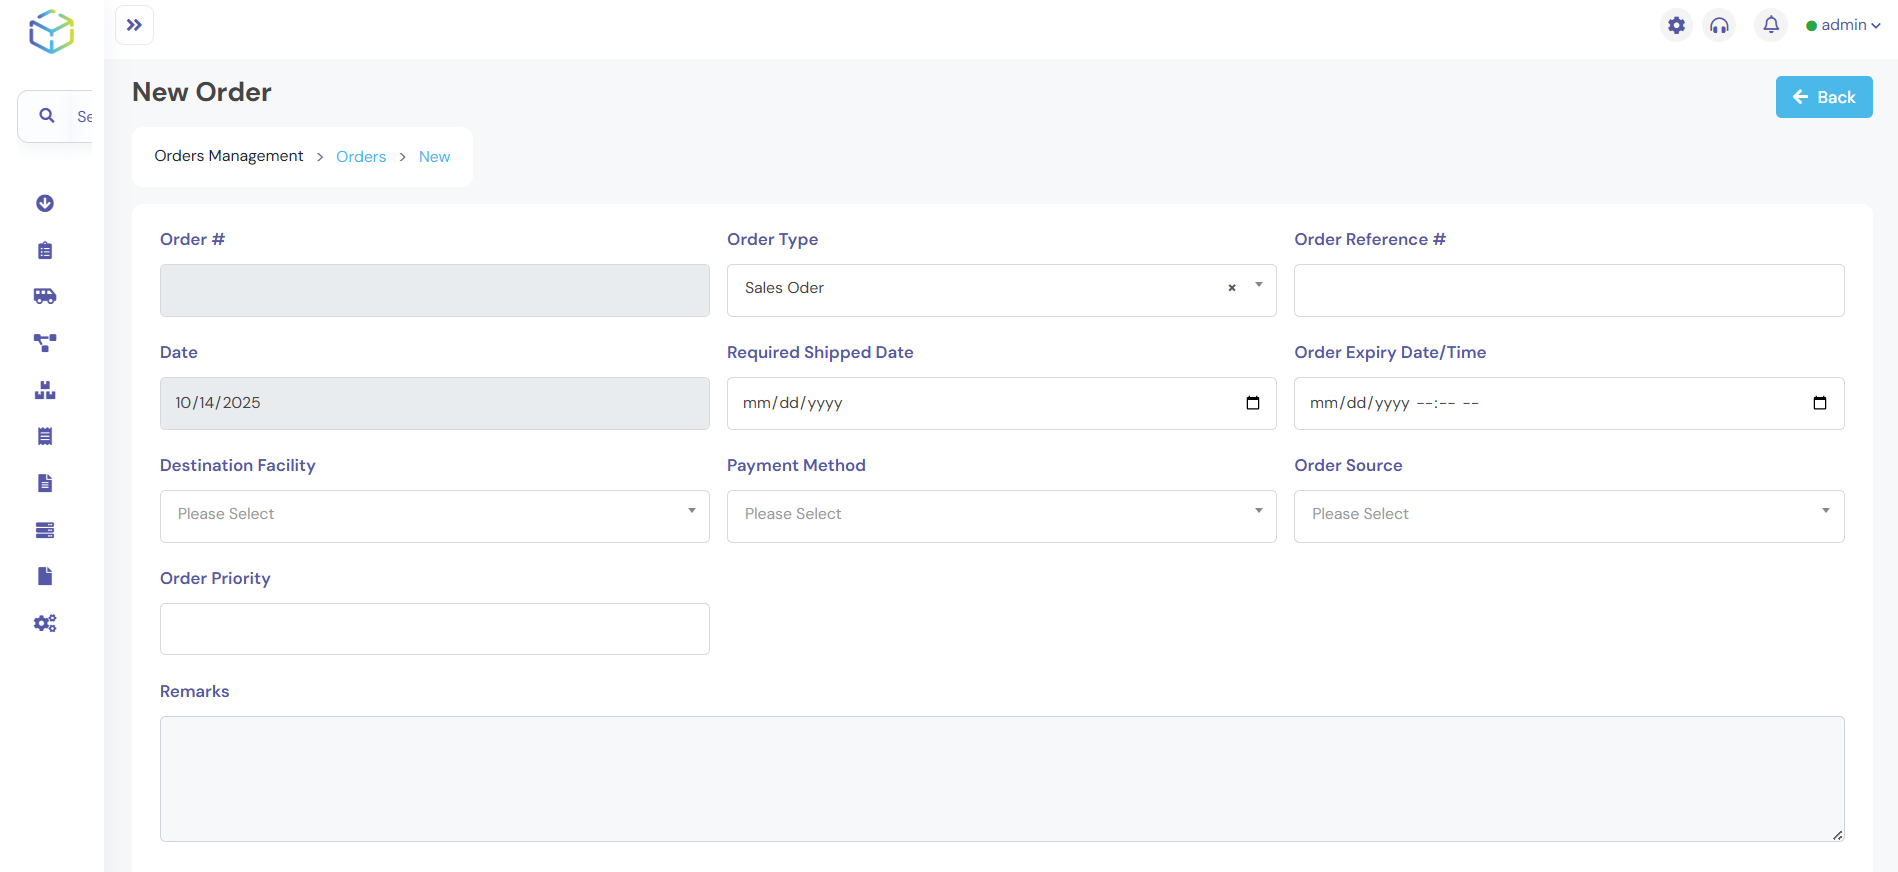Click the receipt sidebar icon
This screenshot has width=1898, height=872.
pyautogui.click(x=45, y=436)
